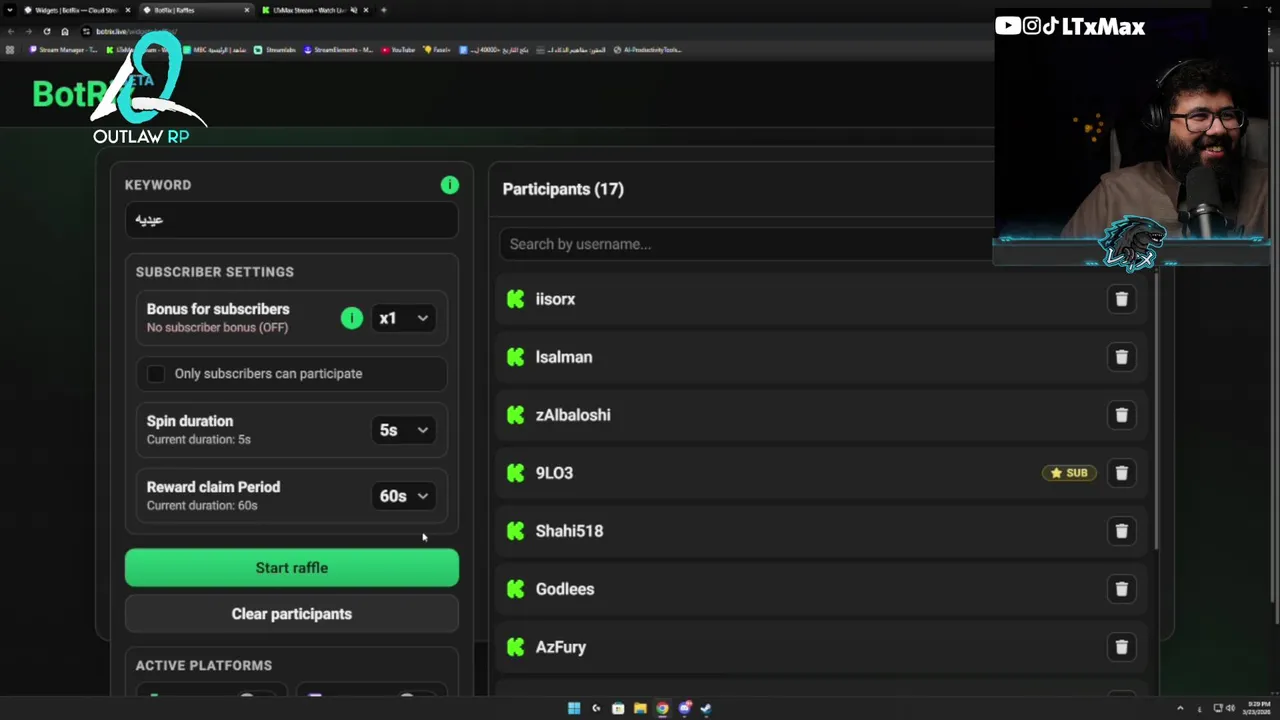
Task: Go back with the browser back arrow
Action: click(11, 31)
